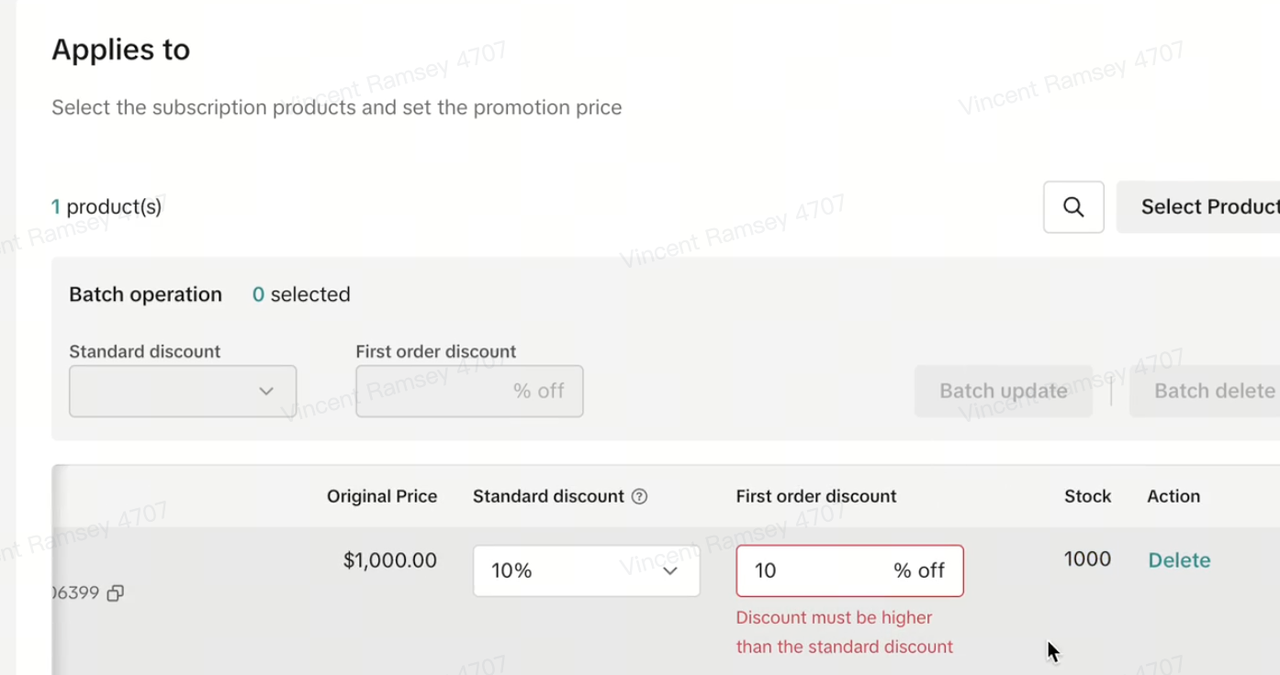Click the table's First order discount column header
Screen dimensions: 1280x675
[x=815, y=496]
